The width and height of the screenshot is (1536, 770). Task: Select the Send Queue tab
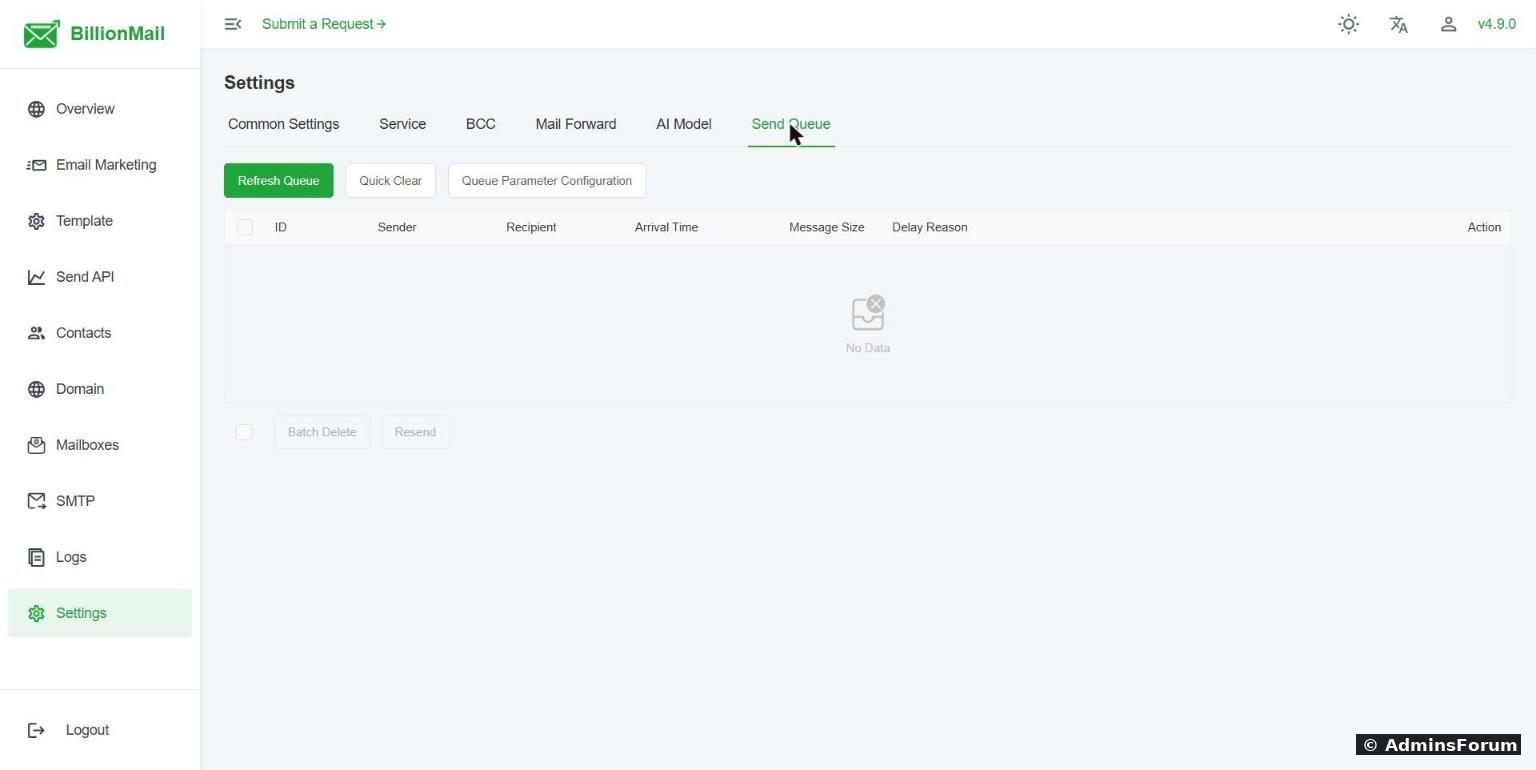point(791,124)
